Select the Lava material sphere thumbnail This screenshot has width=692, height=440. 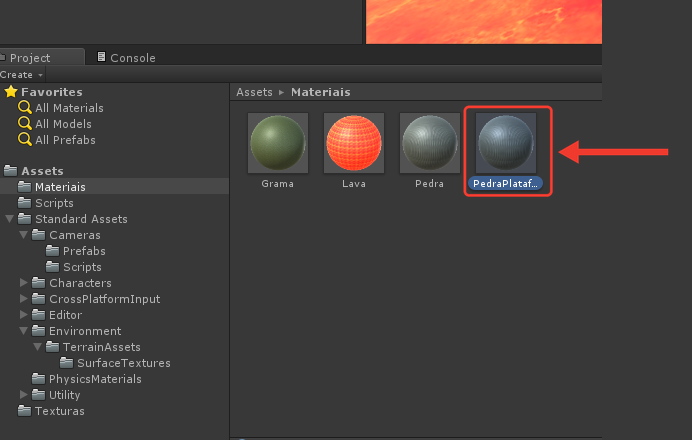(x=354, y=143)
